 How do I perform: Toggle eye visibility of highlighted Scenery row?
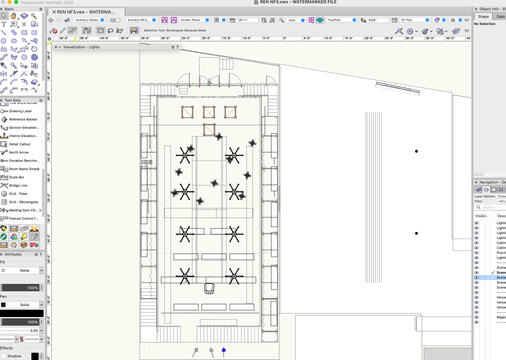click(x=476, y=277)
